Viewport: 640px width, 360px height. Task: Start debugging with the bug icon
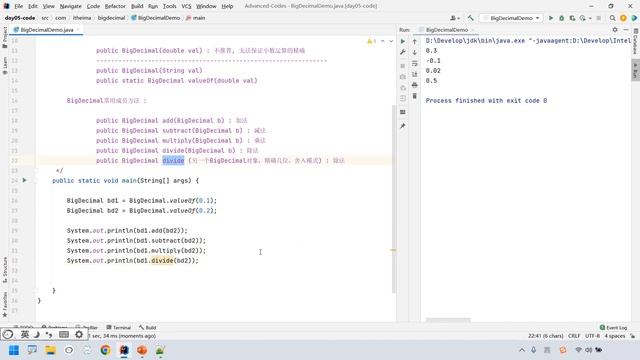[561, 18]
